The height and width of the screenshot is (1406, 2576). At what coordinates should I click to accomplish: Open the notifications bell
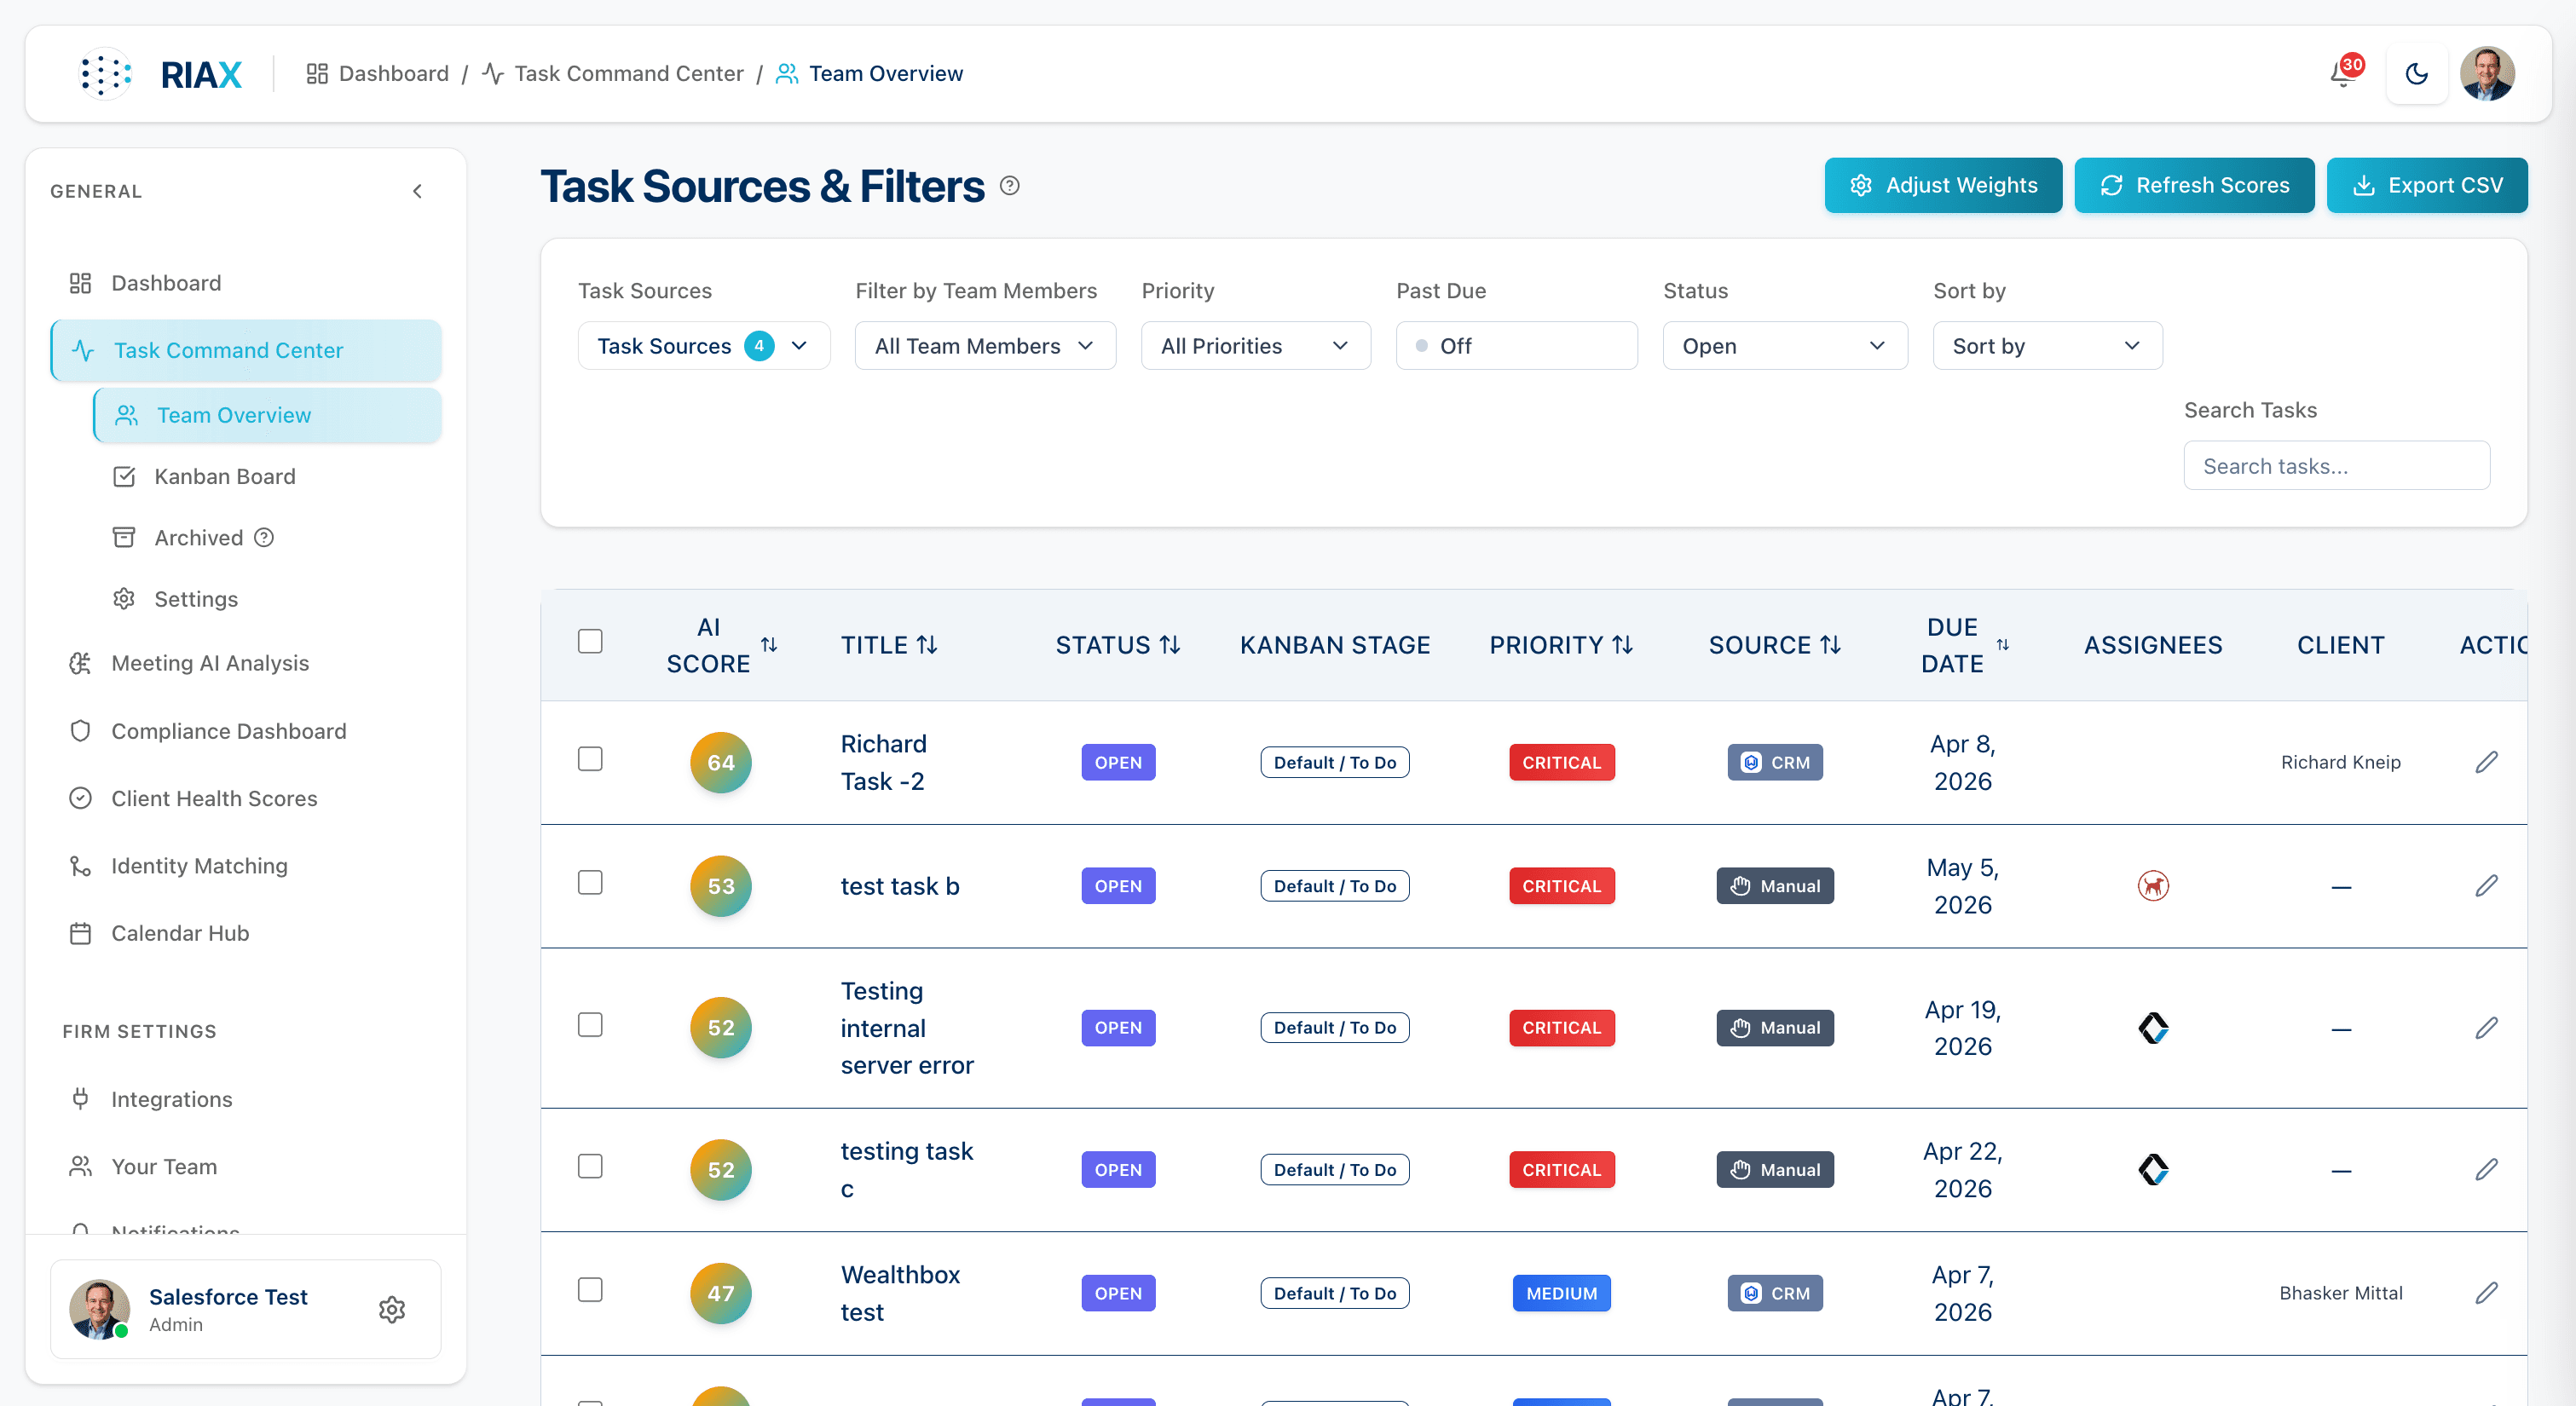coord(2343,74)
